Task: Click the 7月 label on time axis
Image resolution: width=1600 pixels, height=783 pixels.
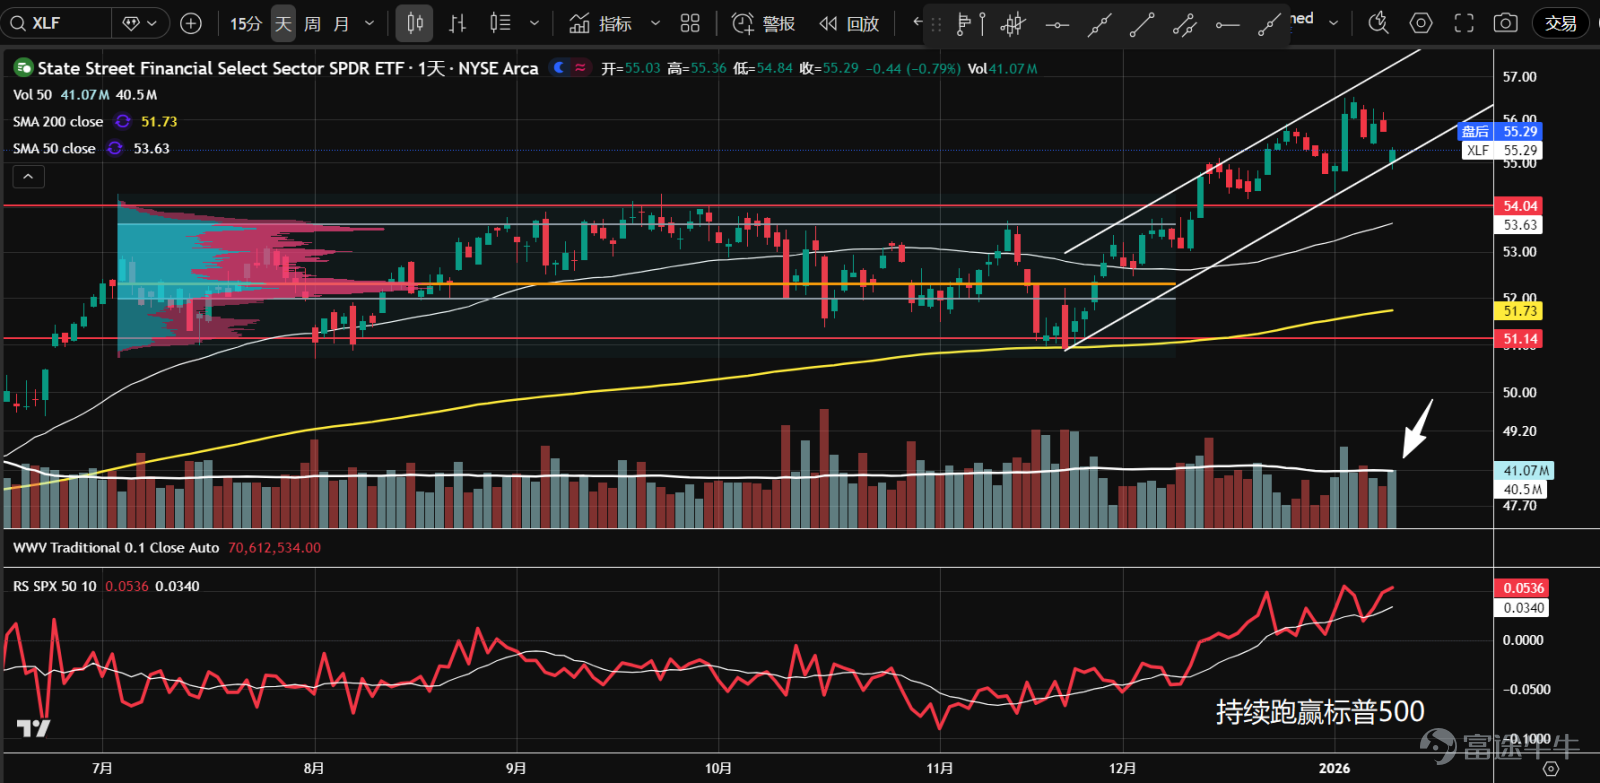Action: click(x=102, y=768)
